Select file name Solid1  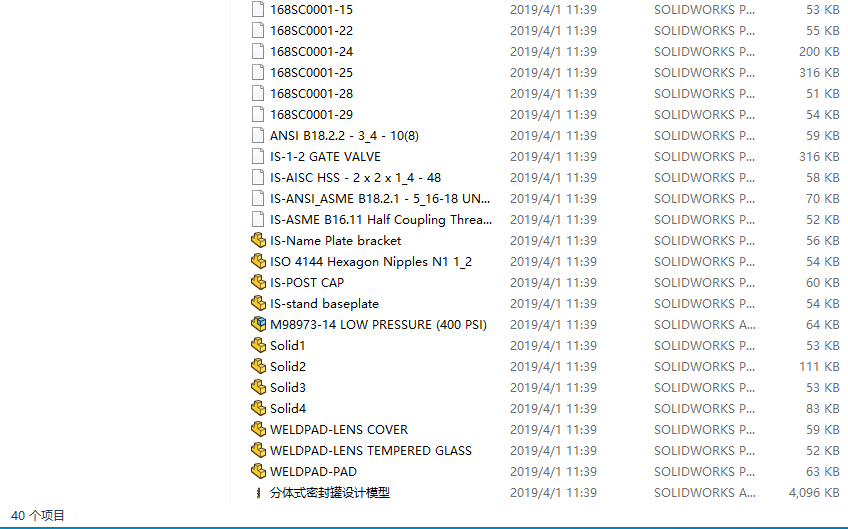point(288,346)
